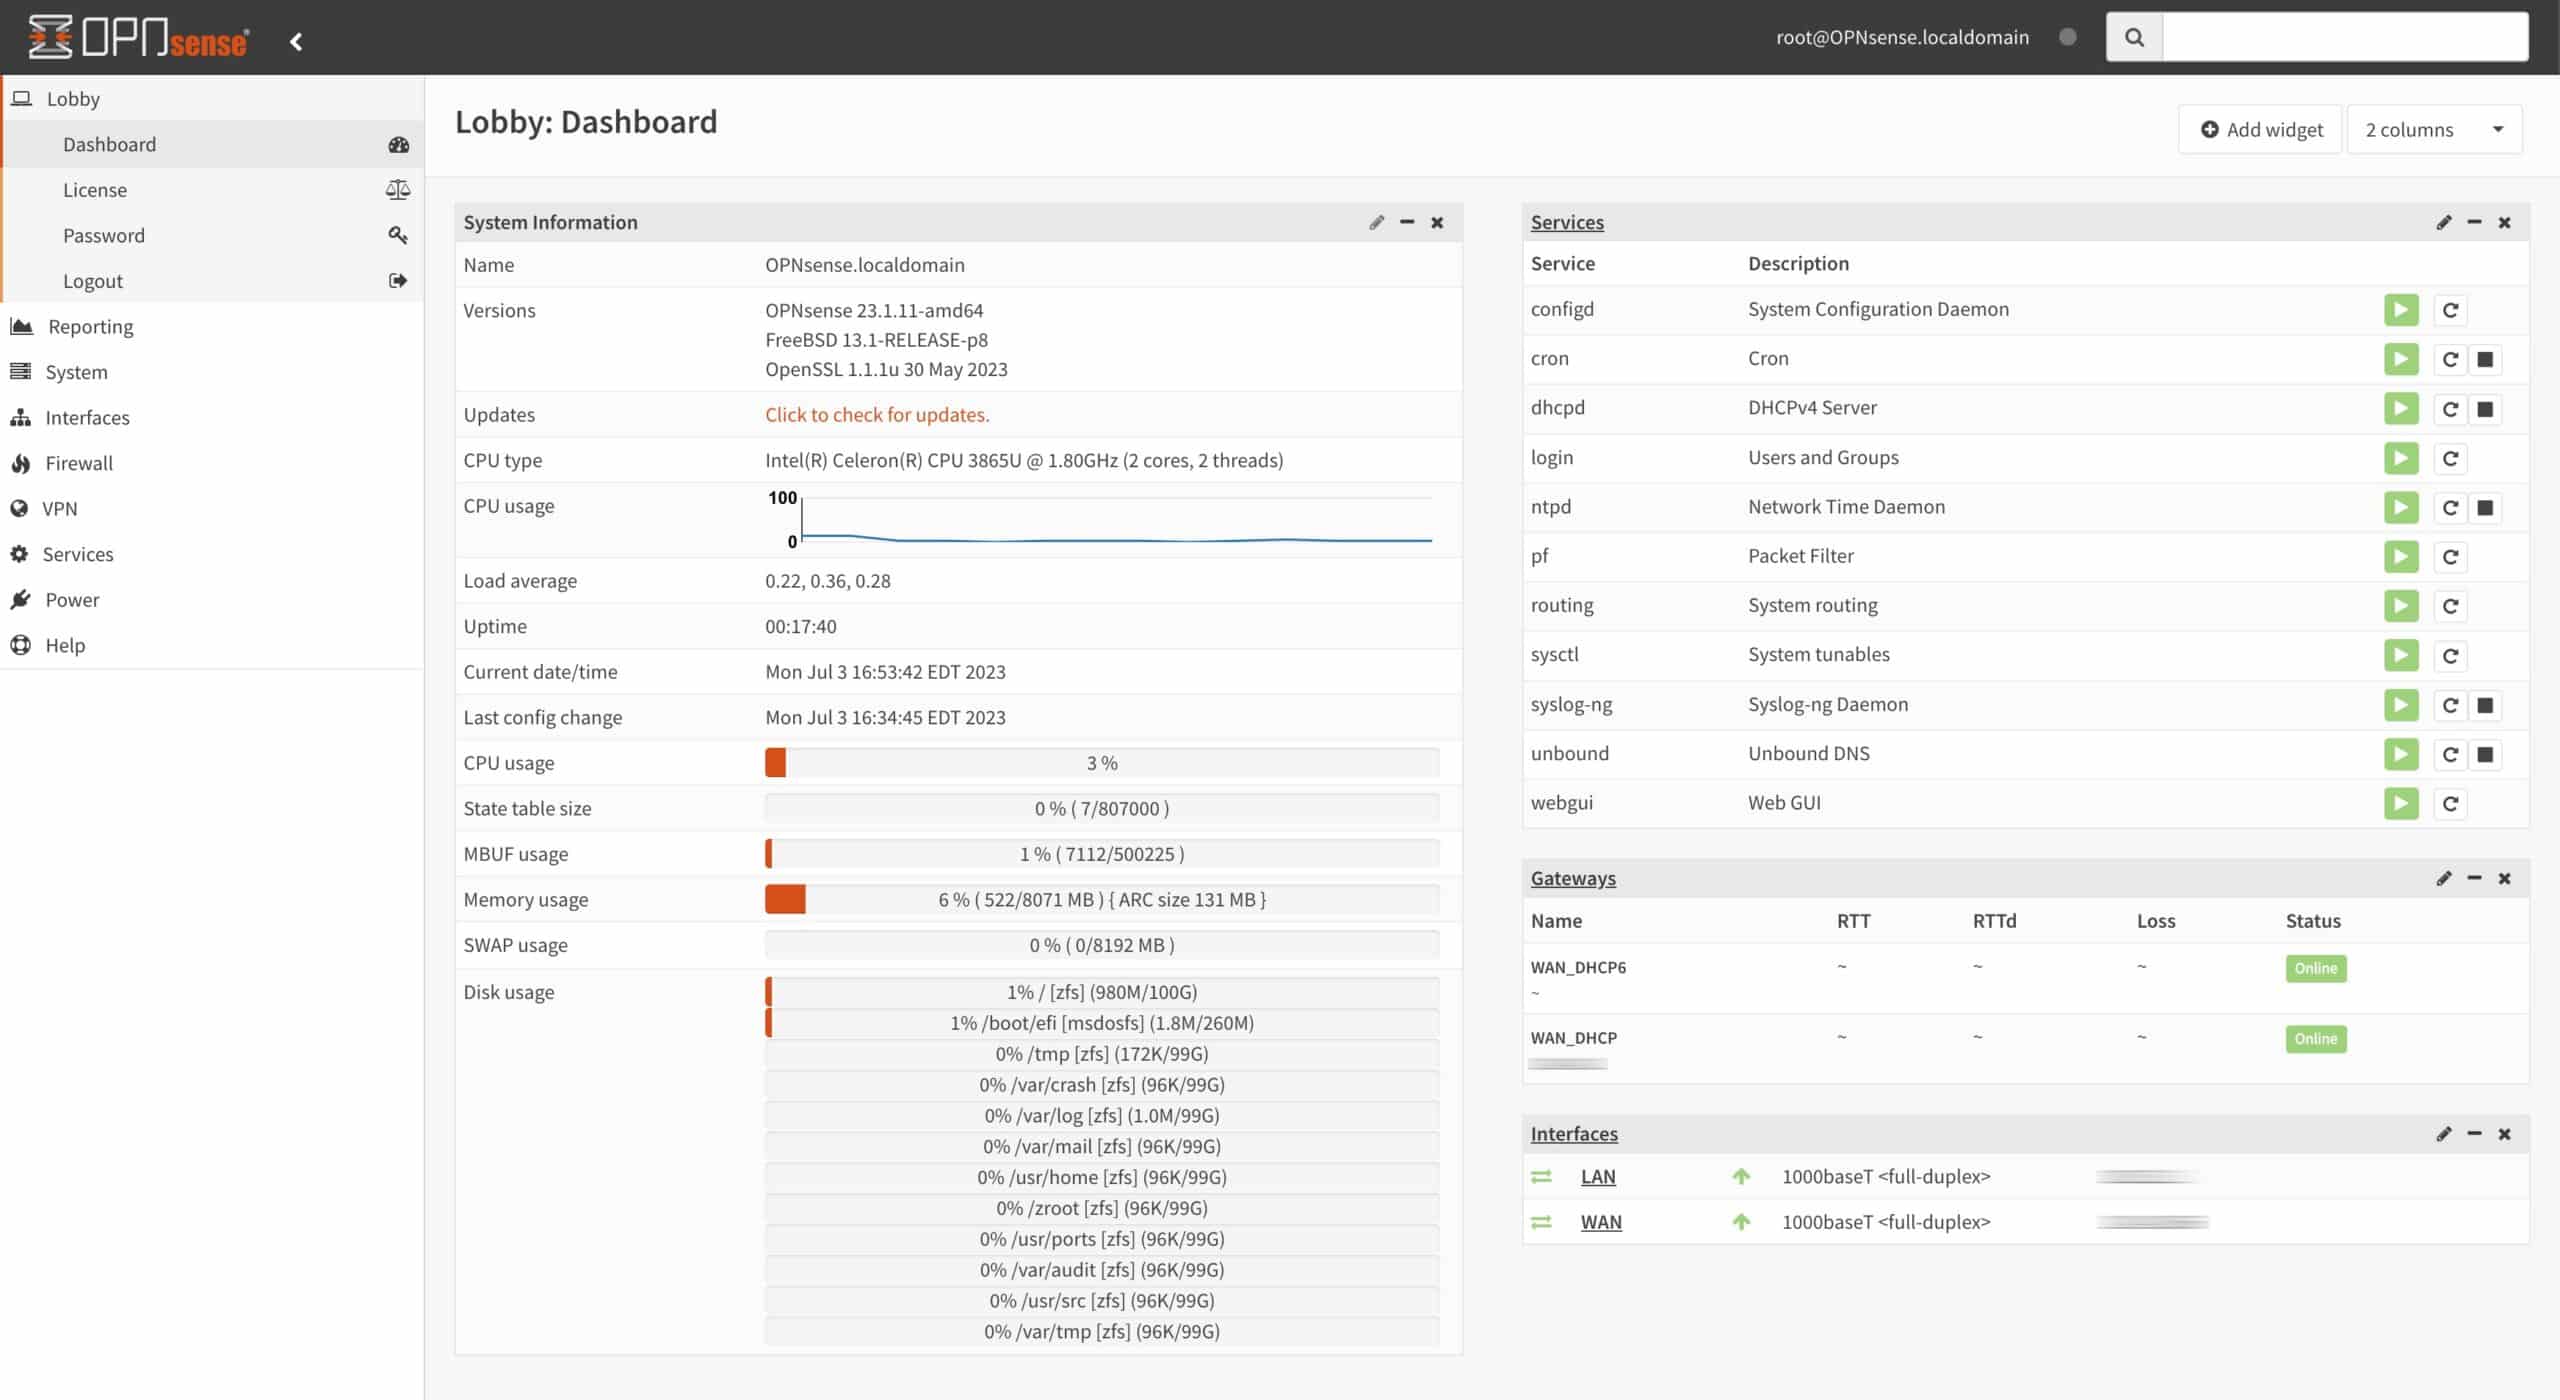Click the CPU usage 3% progress bar

coord(1102,763)
